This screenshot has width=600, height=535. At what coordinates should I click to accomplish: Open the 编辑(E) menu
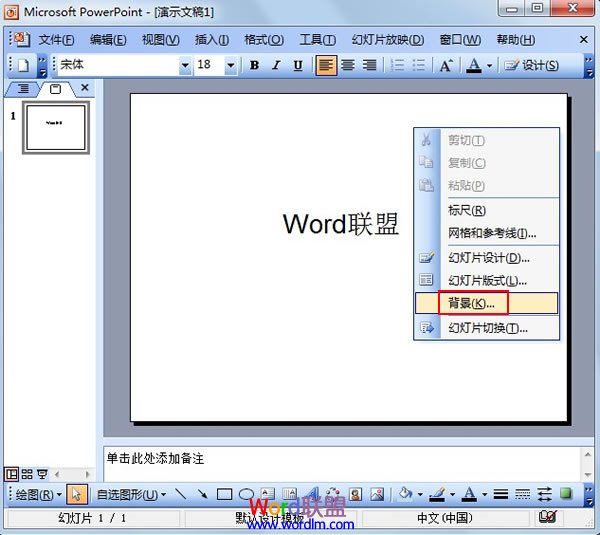click(108, 40)
